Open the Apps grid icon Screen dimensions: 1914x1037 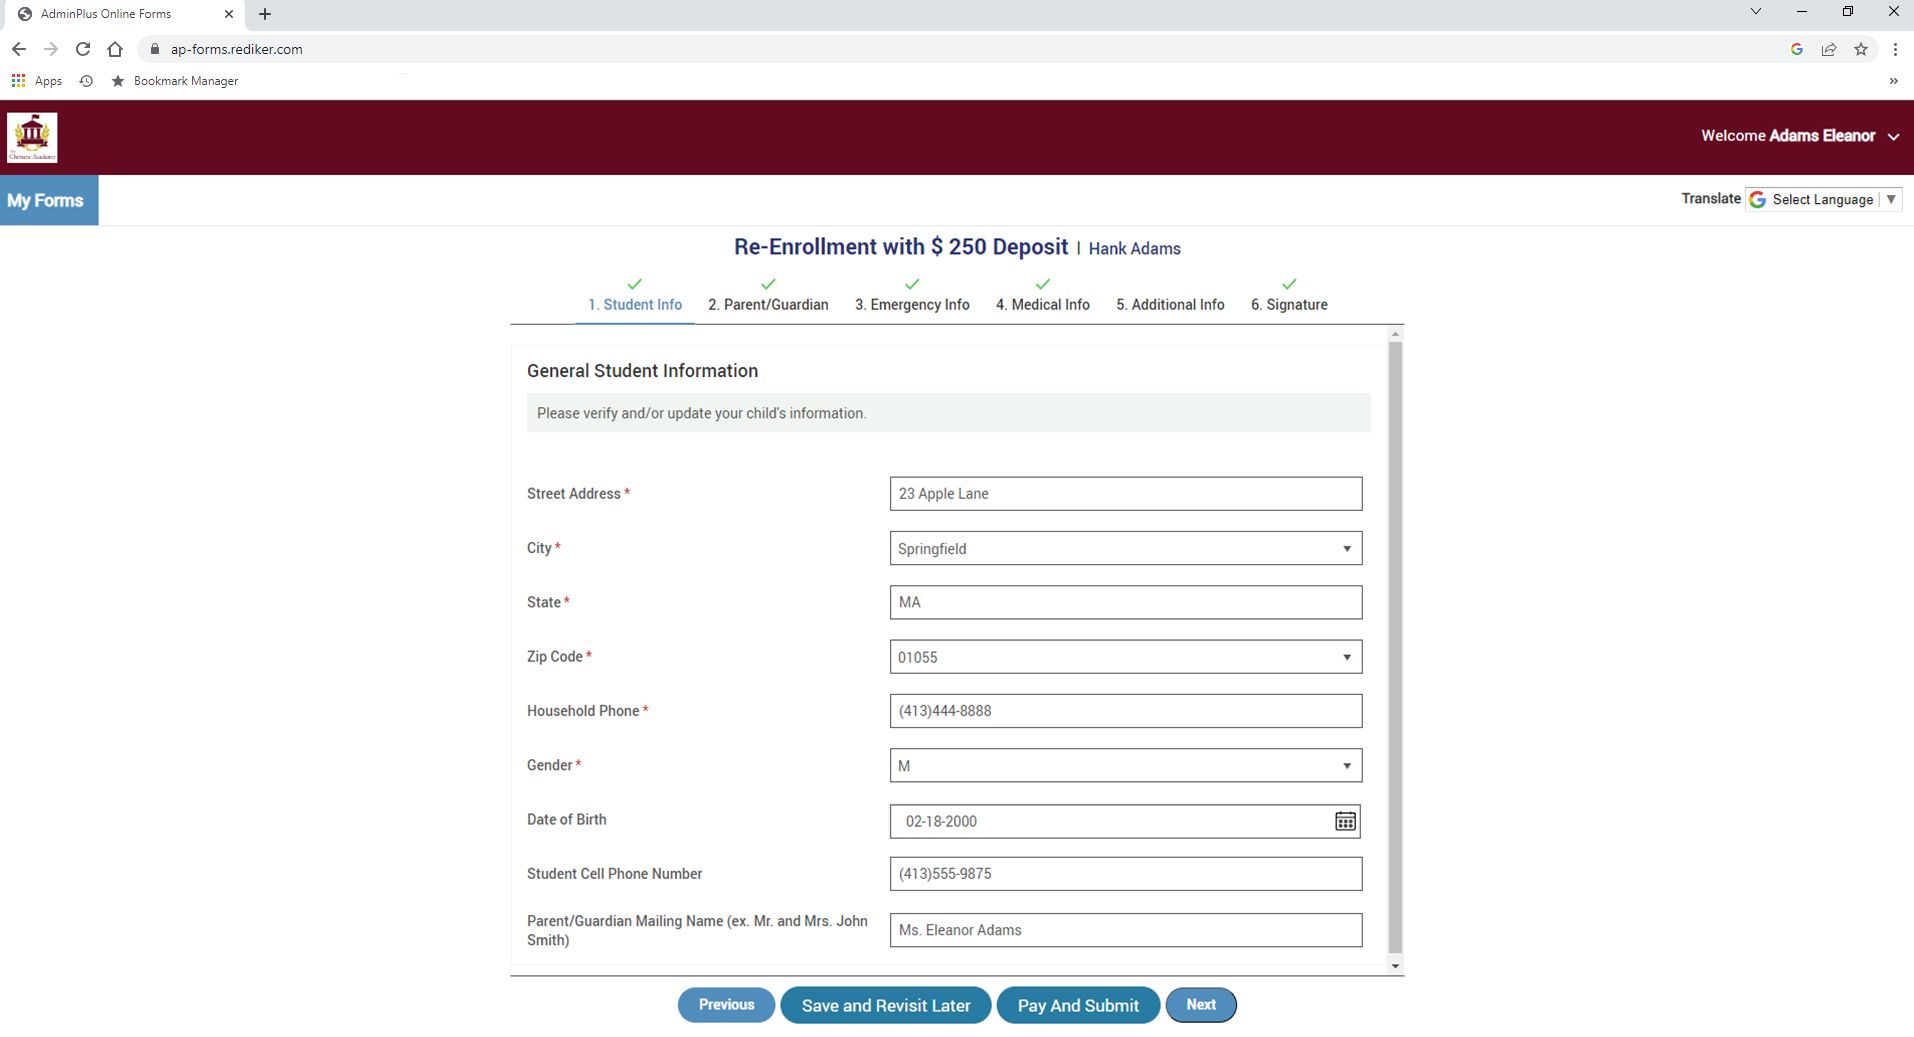point(17,80)
